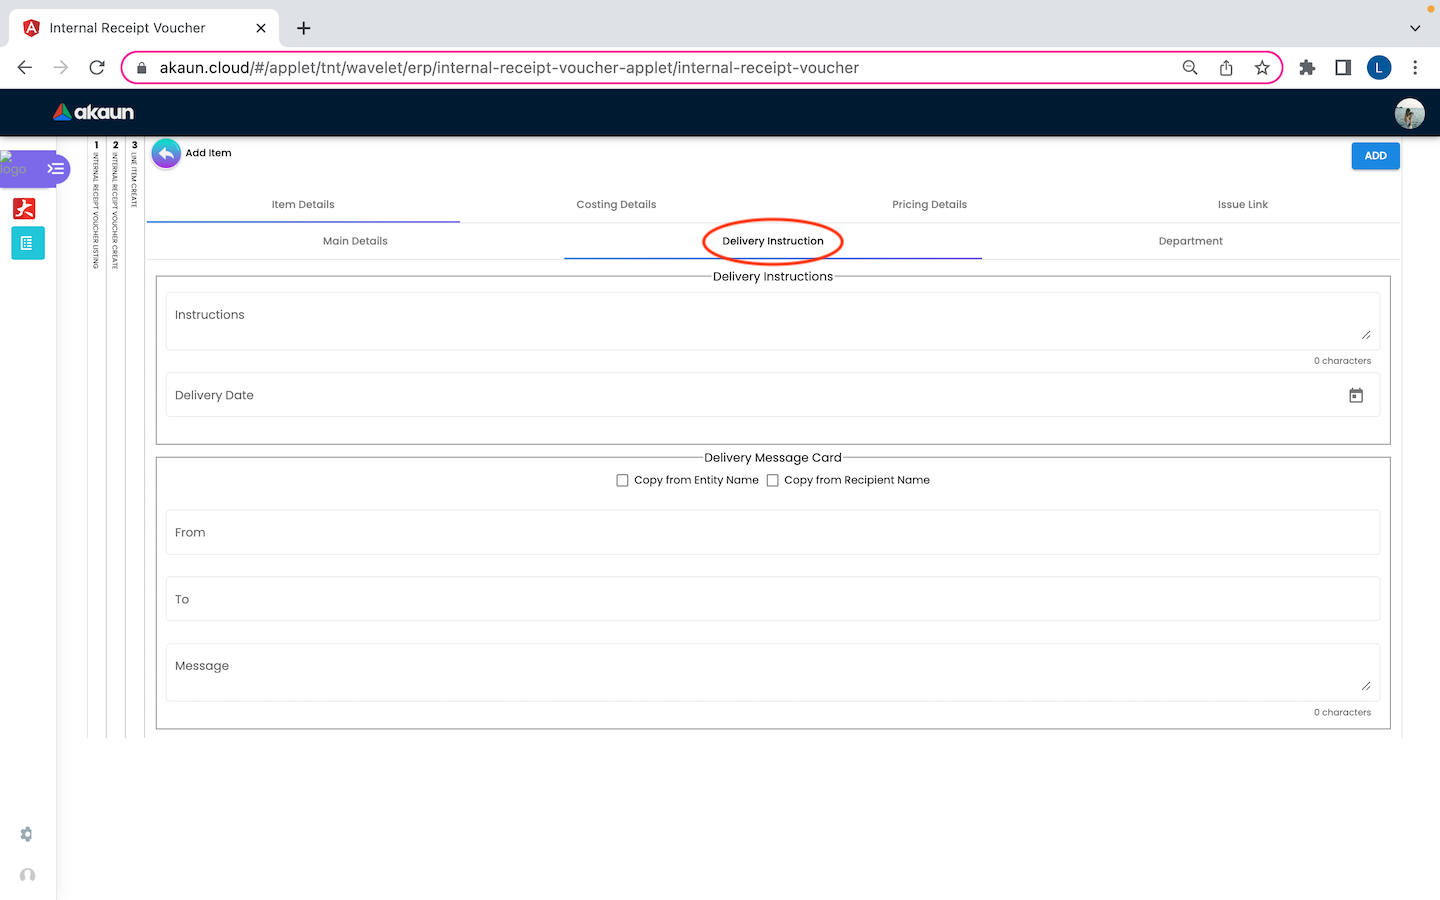Open the settings gear in sidebar
Image resolution: width=1440 pixels, height=900 pixels.
point(27,834)
